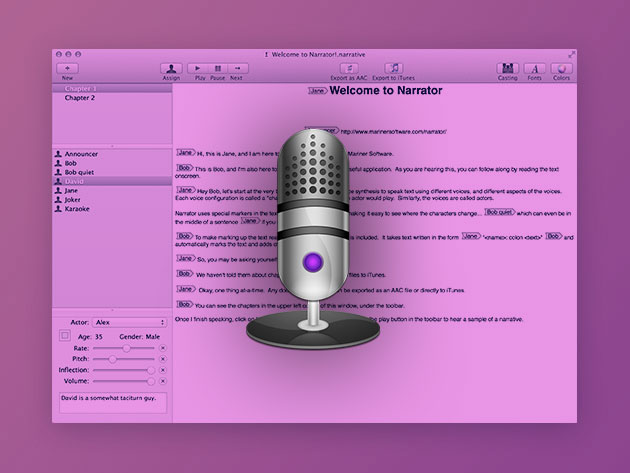Select Chapter 1 in chapter list
Screen dimensions: 630x473
pyautogui.click(x=112, y=88)
